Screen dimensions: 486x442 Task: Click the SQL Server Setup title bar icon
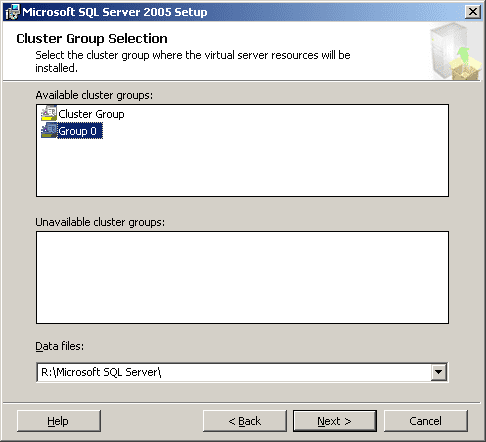[12, 12]
